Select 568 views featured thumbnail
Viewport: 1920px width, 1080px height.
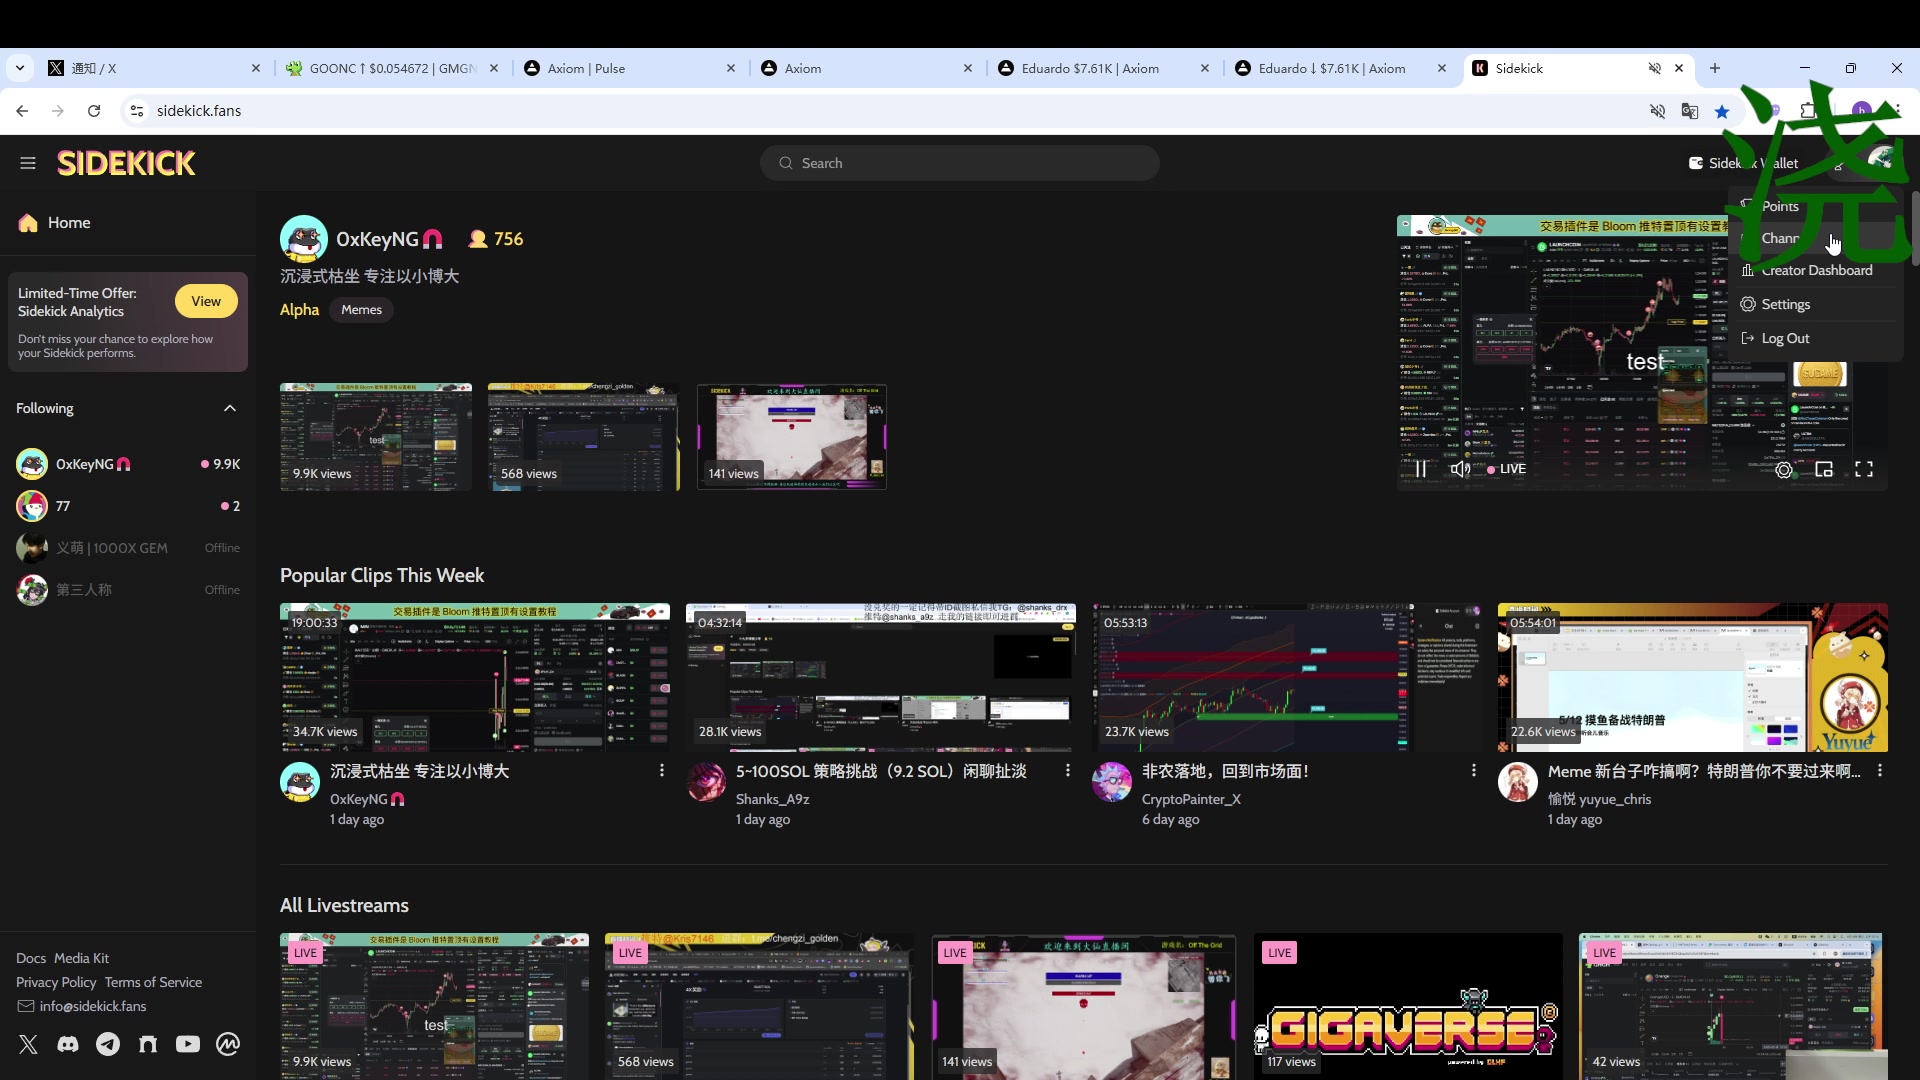(x=584, y=436)
